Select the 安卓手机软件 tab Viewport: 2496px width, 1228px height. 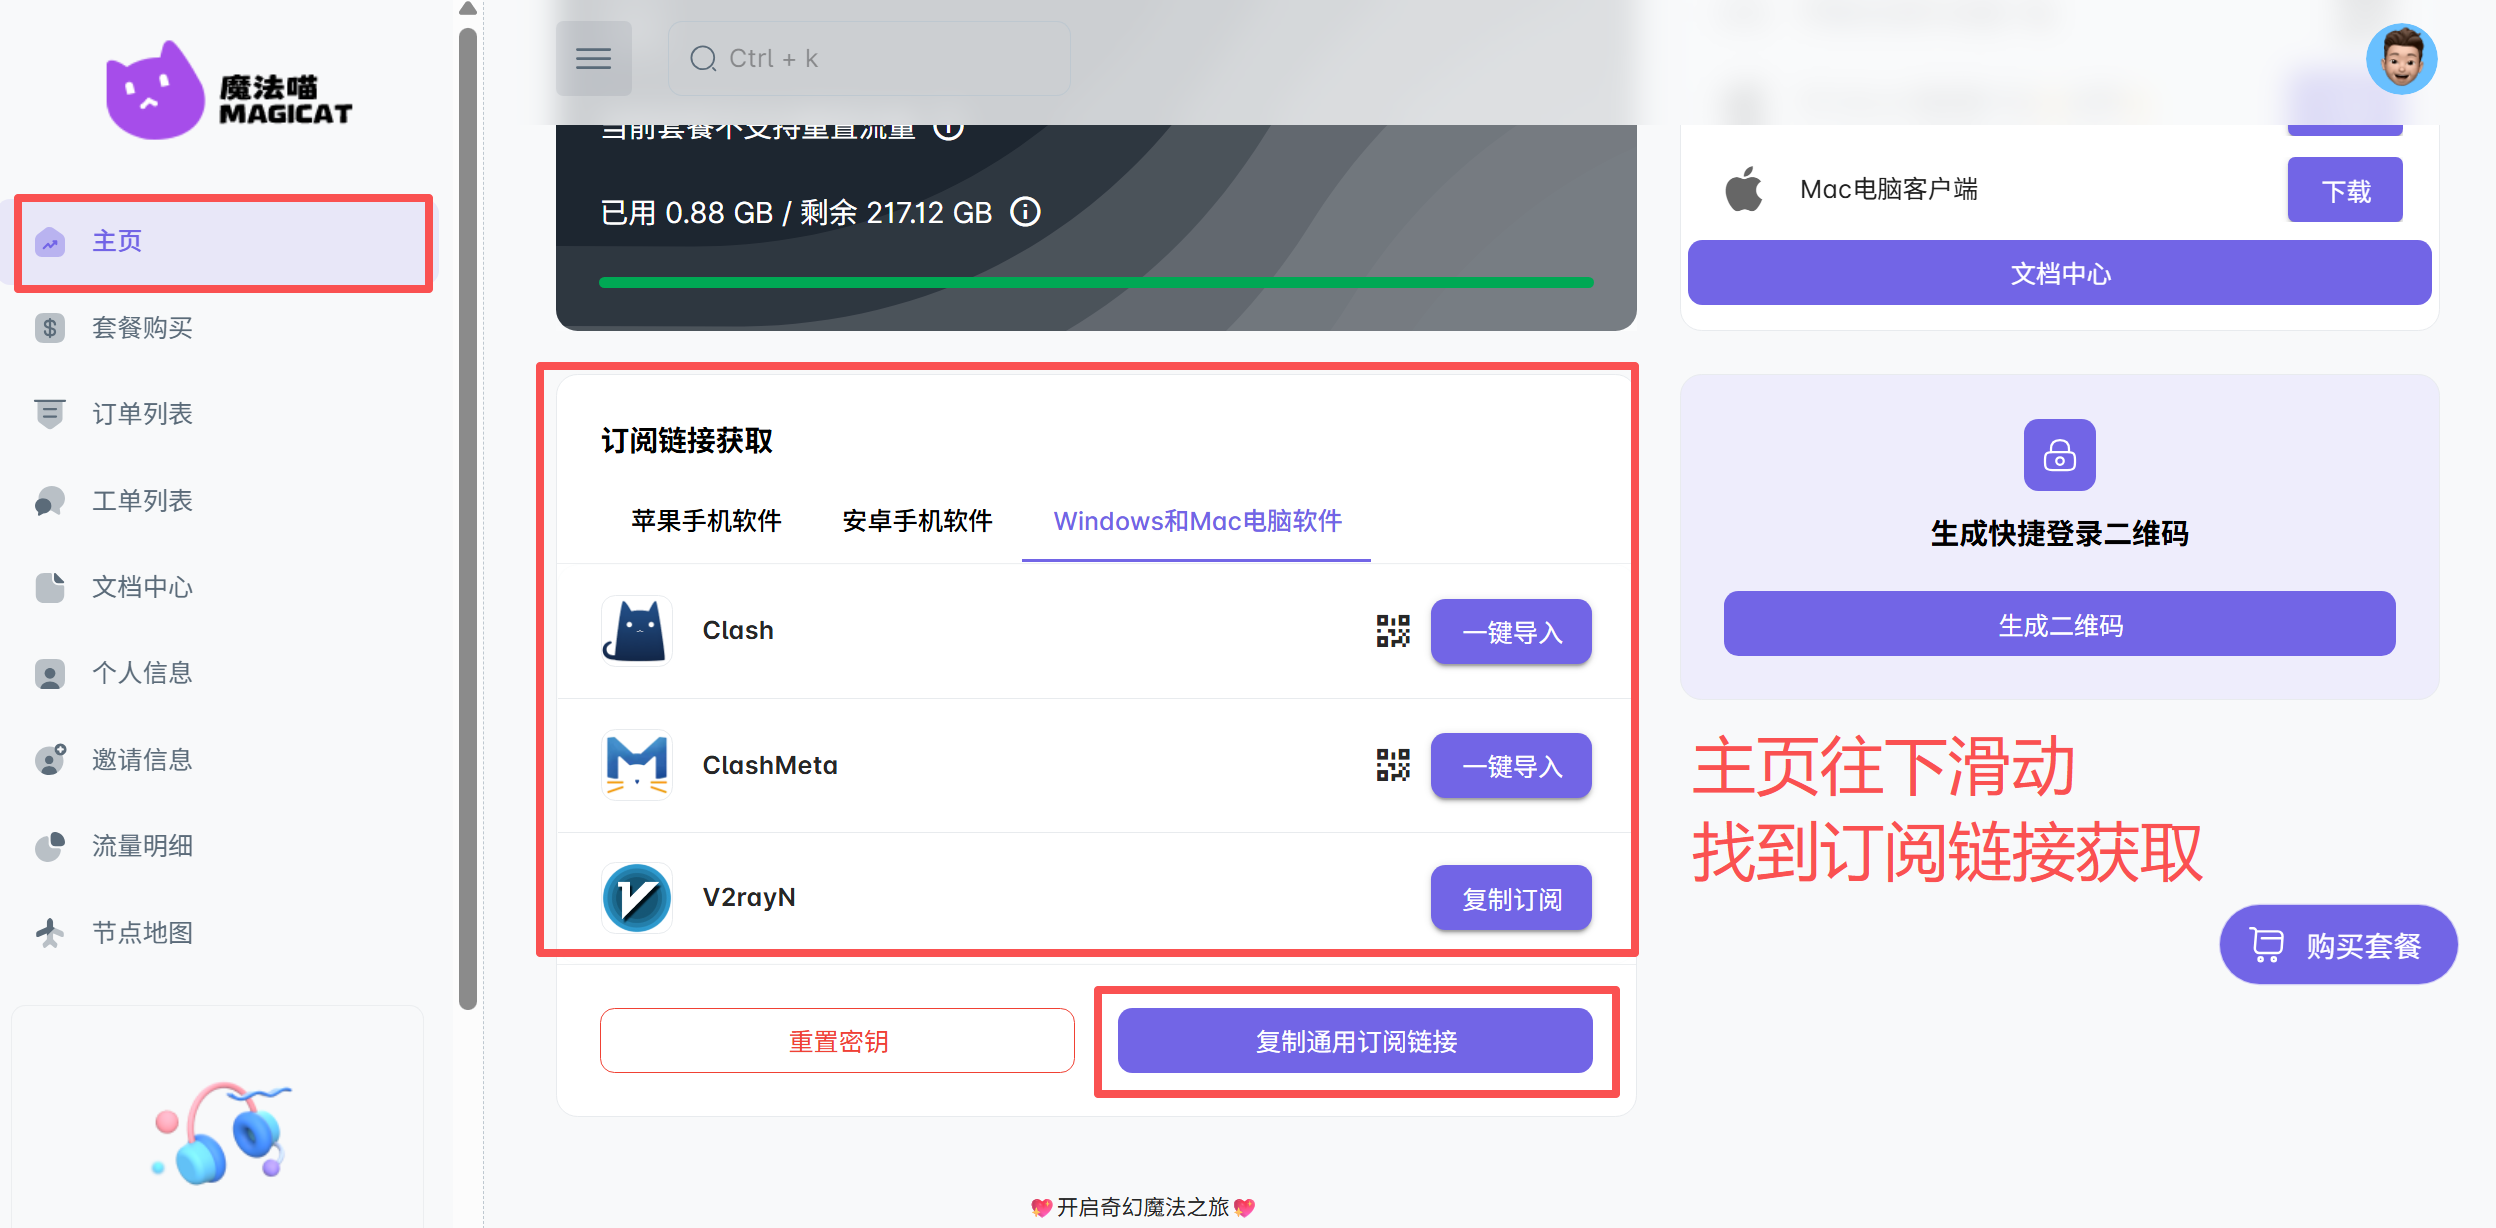point(917,521)
